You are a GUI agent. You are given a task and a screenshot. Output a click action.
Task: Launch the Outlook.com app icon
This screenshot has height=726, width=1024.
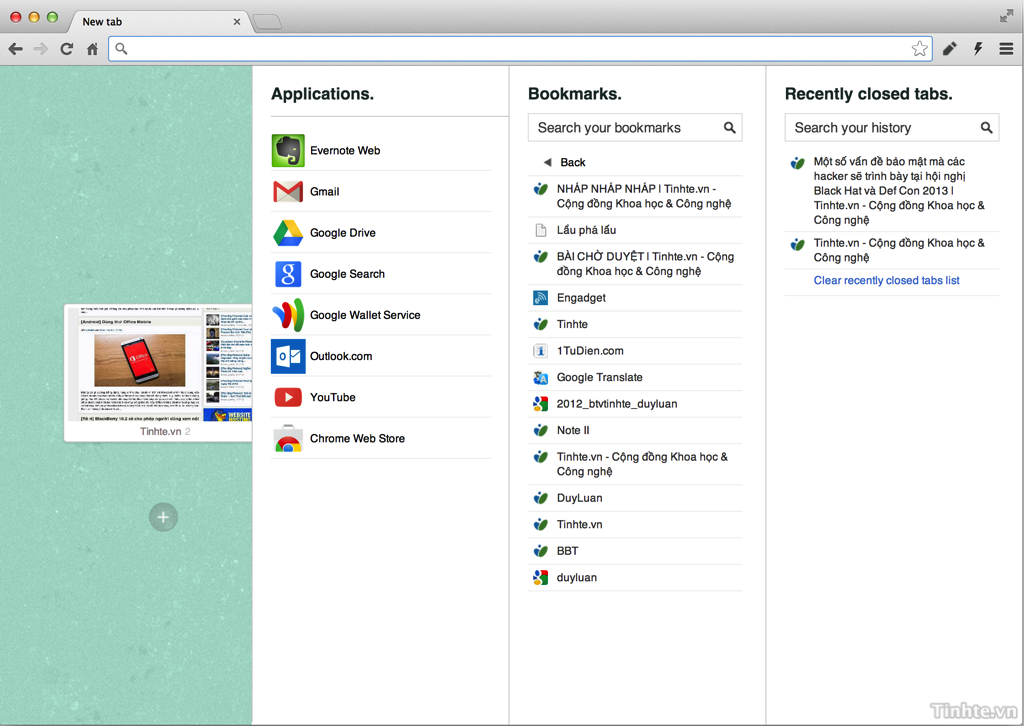click(288, 356)
